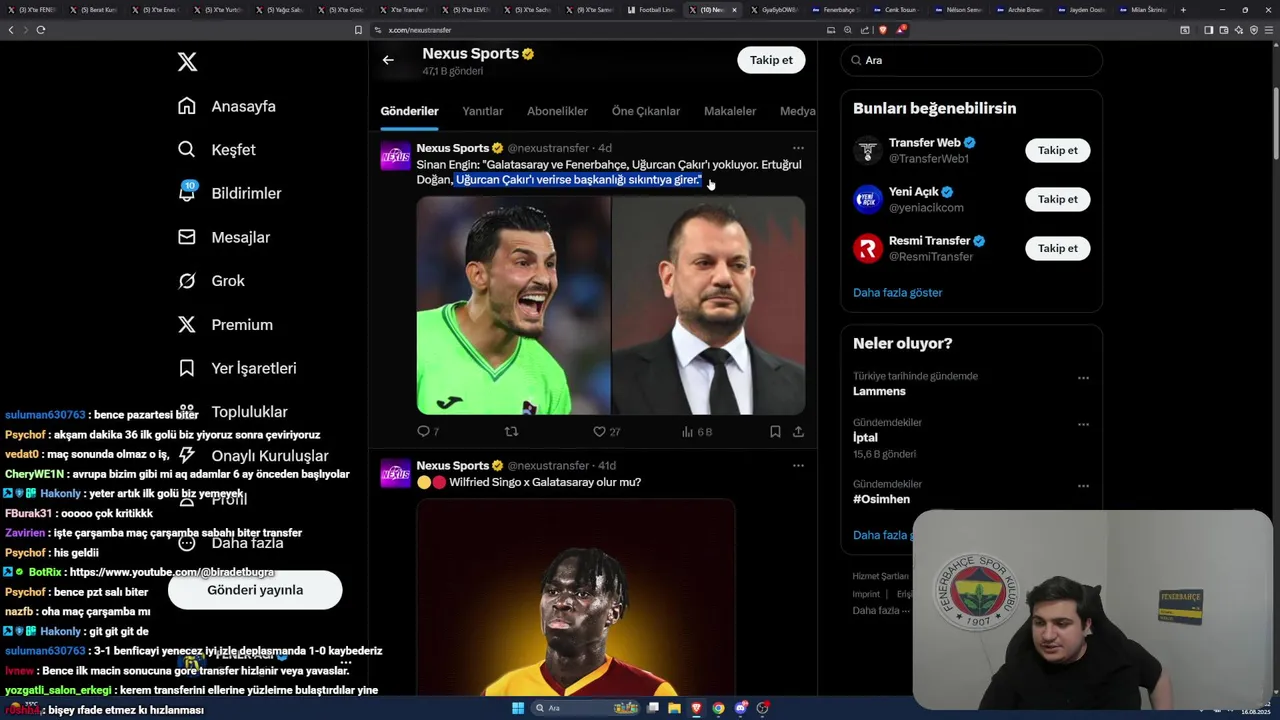
Task: Switch to the Makaleler tab
Action: (x=730, y=111)
